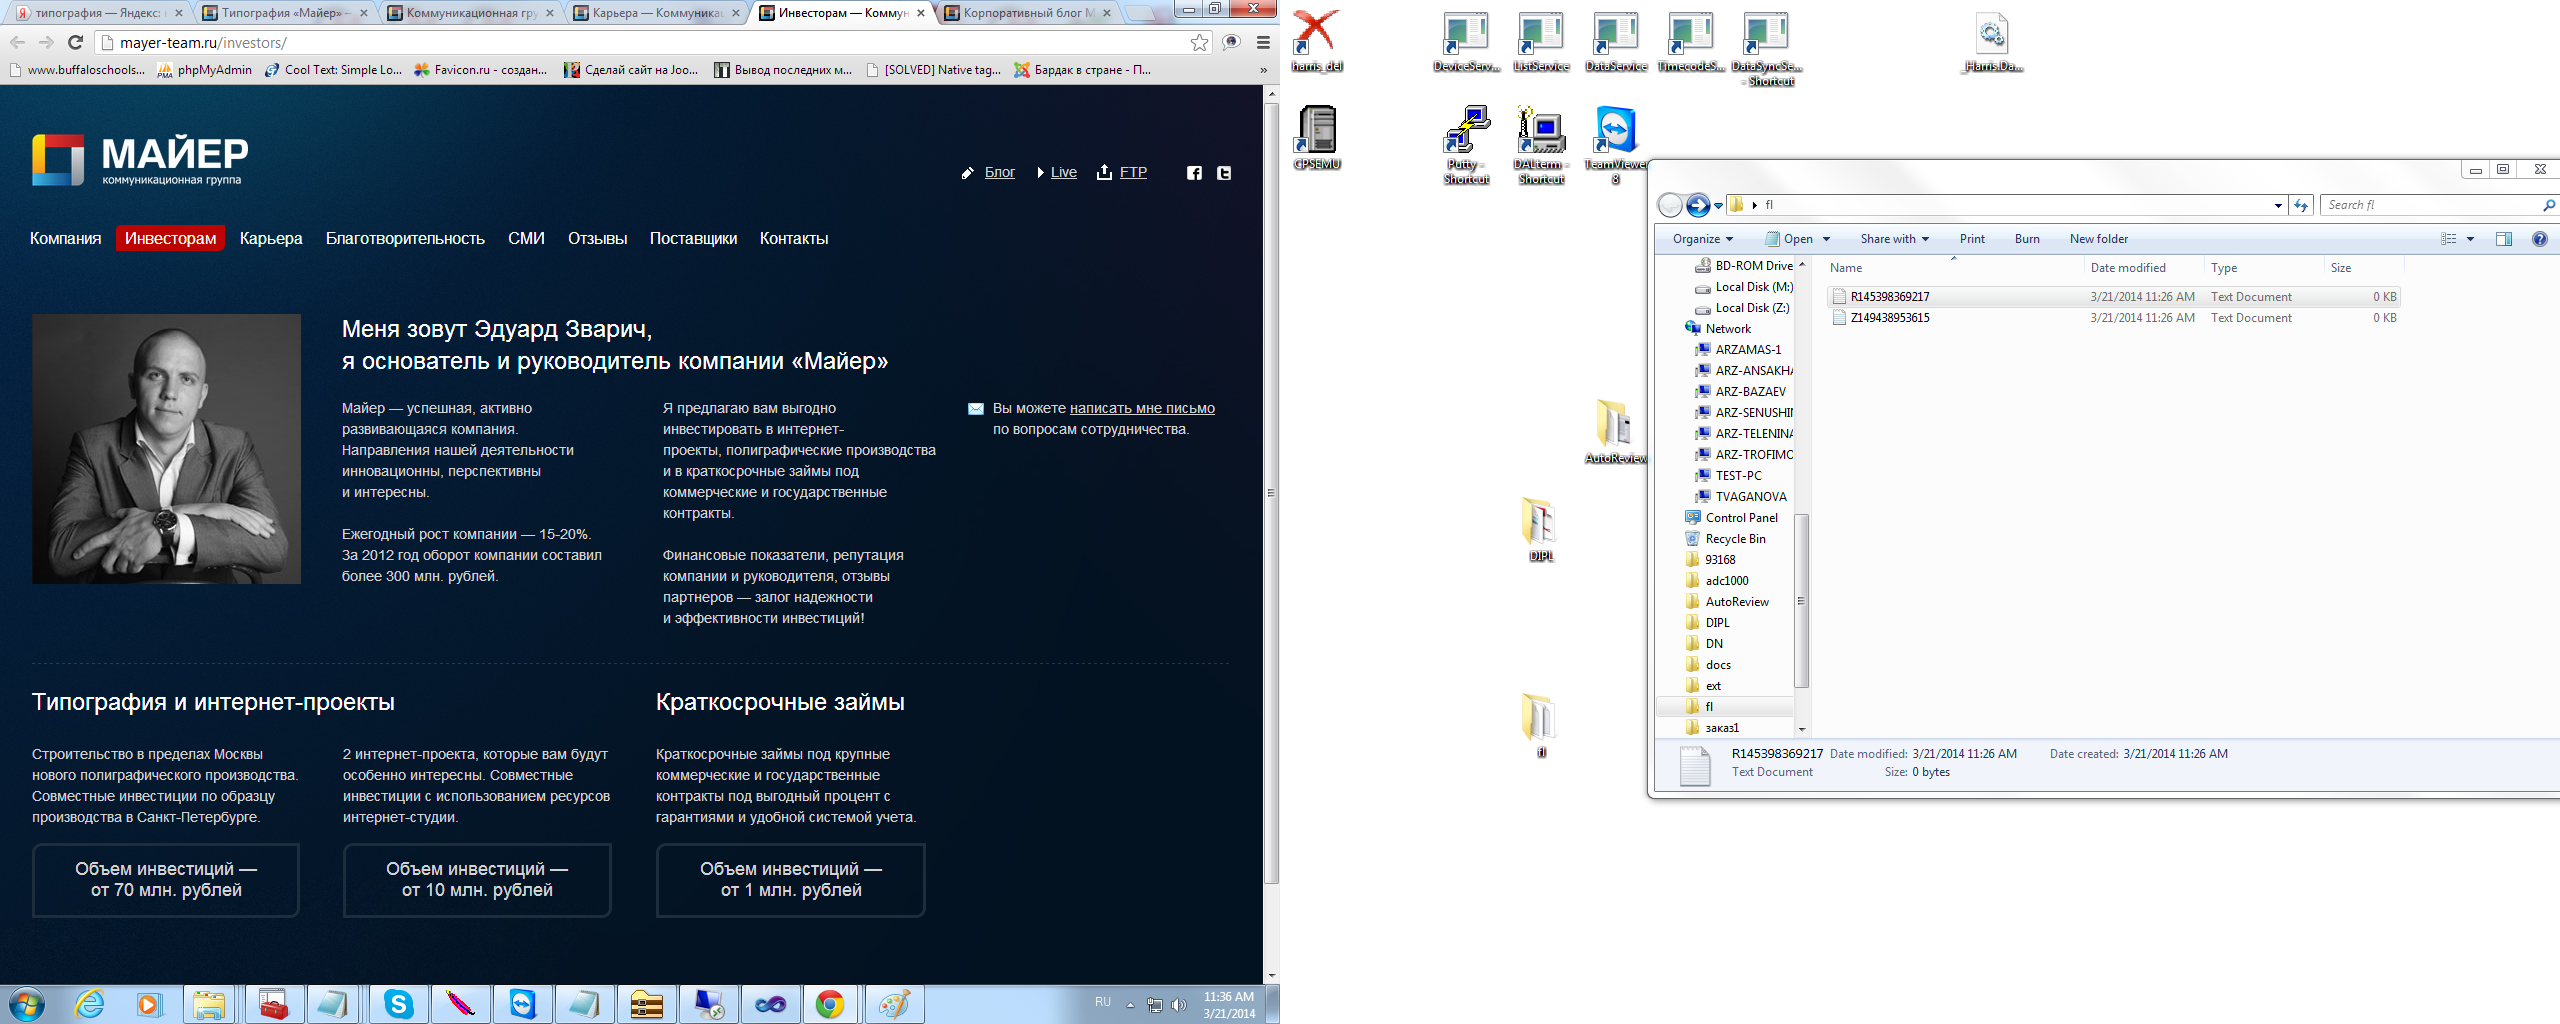Click the Print button in Explorer toolbar
The width and height of the screenshot is (2560, 1024).
click(x=1972, y=239)
